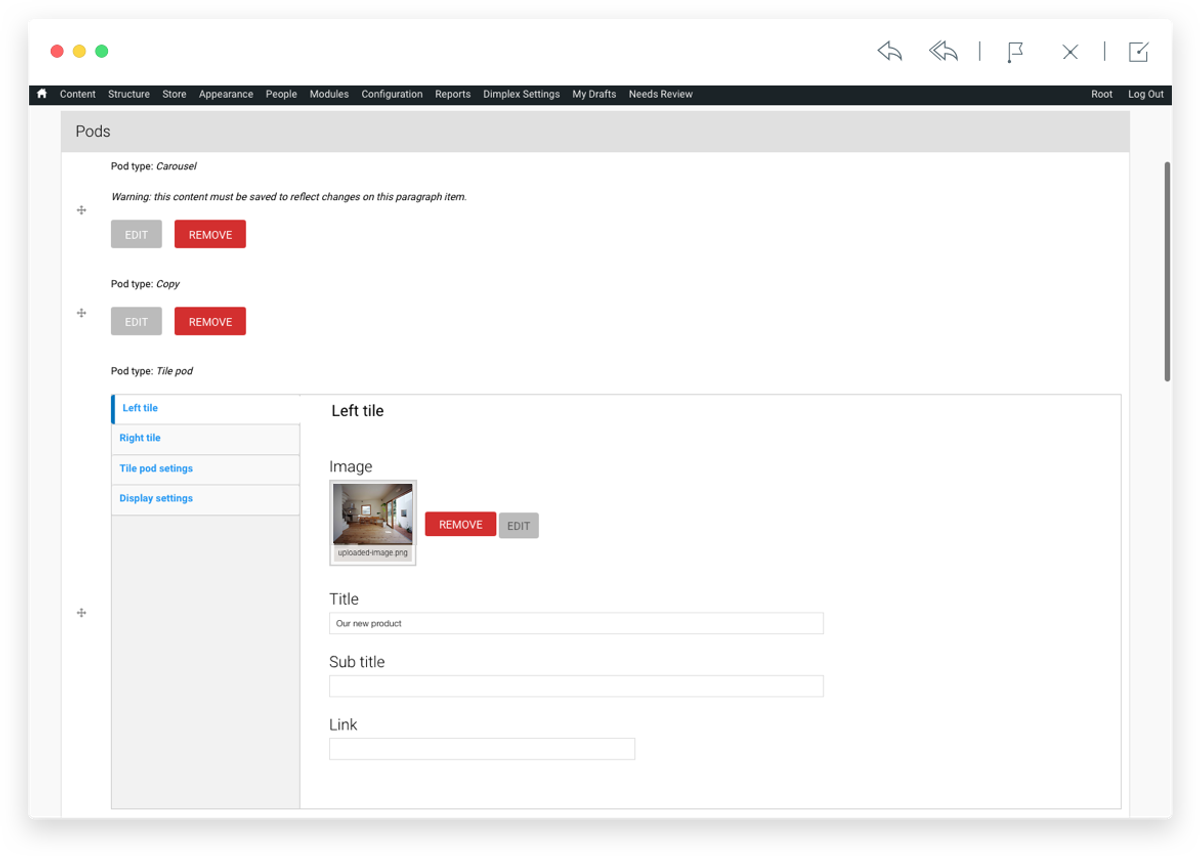Image resolution: width=1200 pixels, height=856 pixels.
Task: Click drag handle beside Tile pod
Action: 82,613
